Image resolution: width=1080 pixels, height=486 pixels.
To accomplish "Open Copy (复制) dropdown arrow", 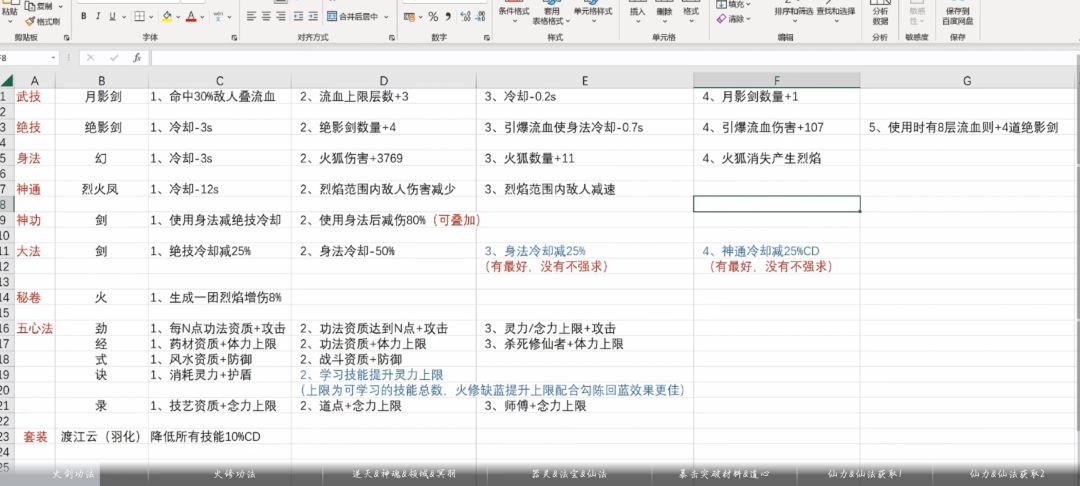I will point(61,6).
